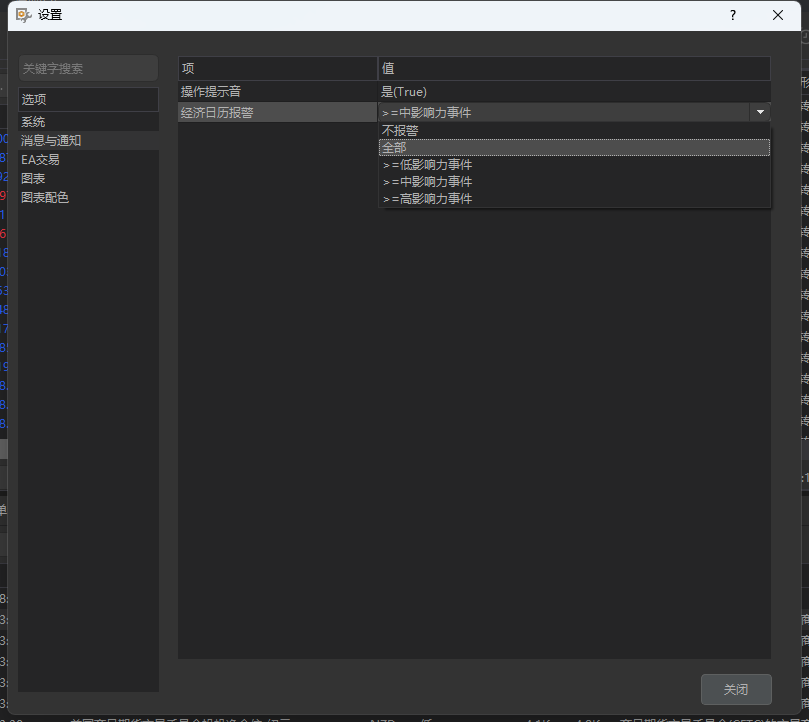Select the 经济日历报警 setting row
Screen dimensions: 809x722
(x=277, y=113)
